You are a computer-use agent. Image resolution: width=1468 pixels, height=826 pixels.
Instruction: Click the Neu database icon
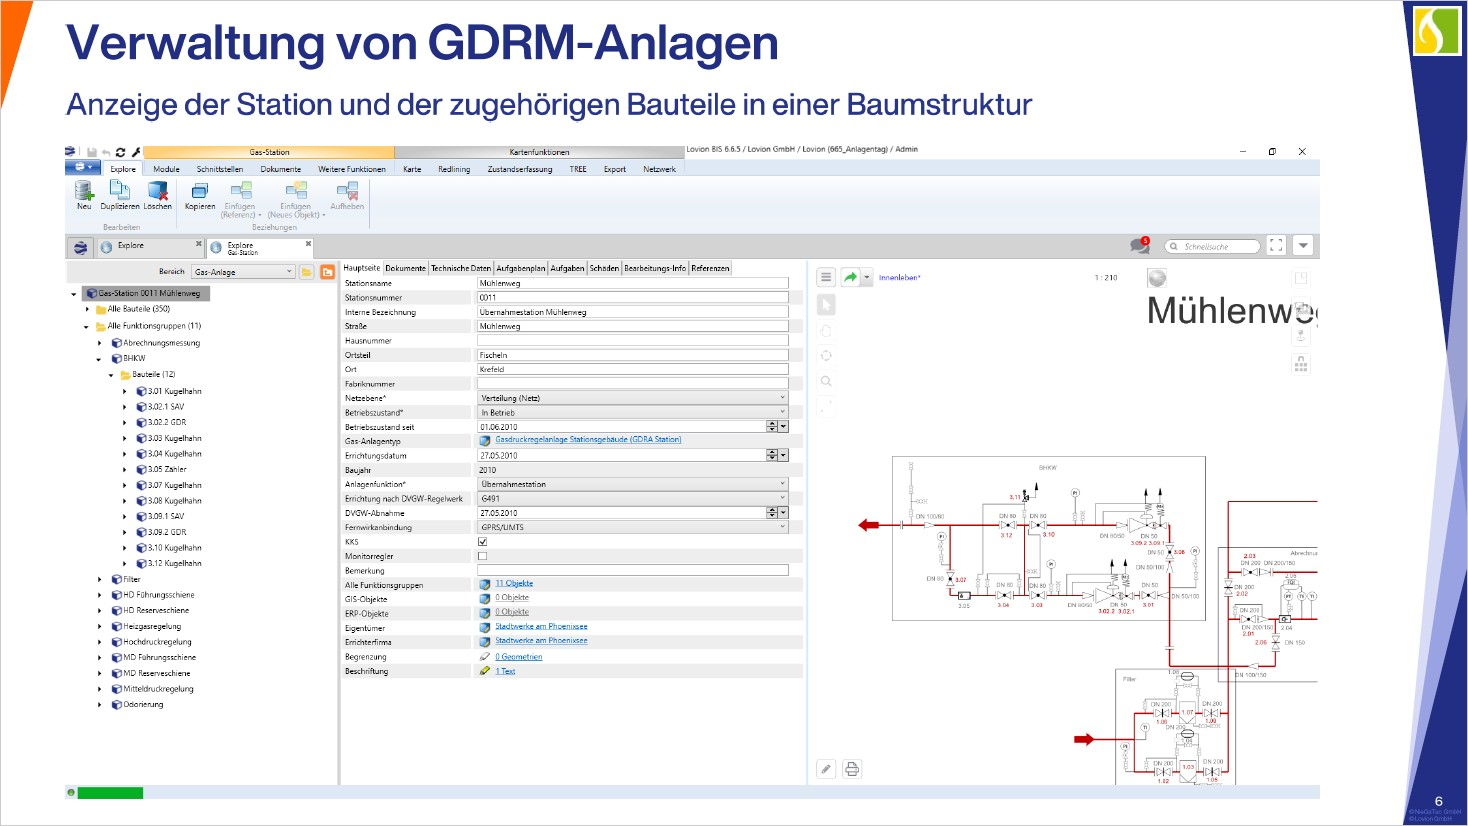pos(84,190)
